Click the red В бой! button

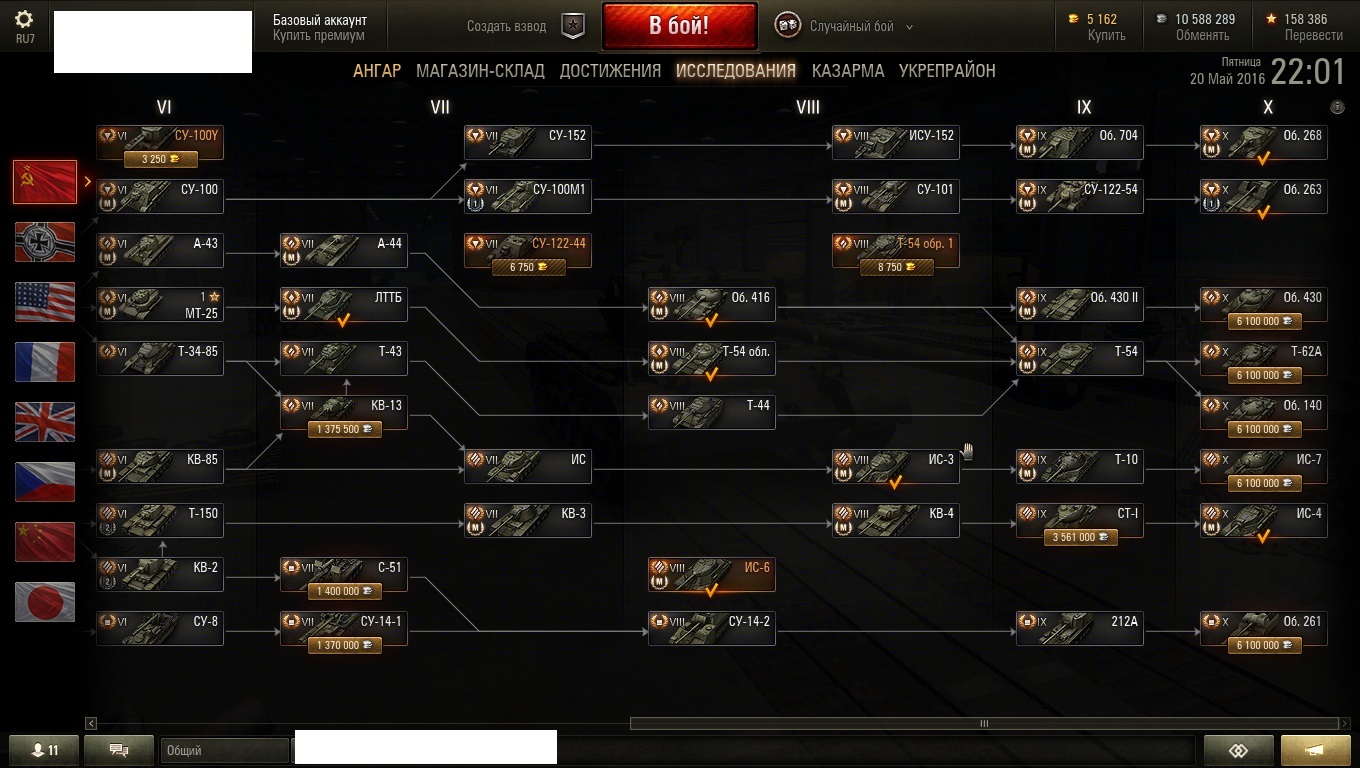click(679, 26)
